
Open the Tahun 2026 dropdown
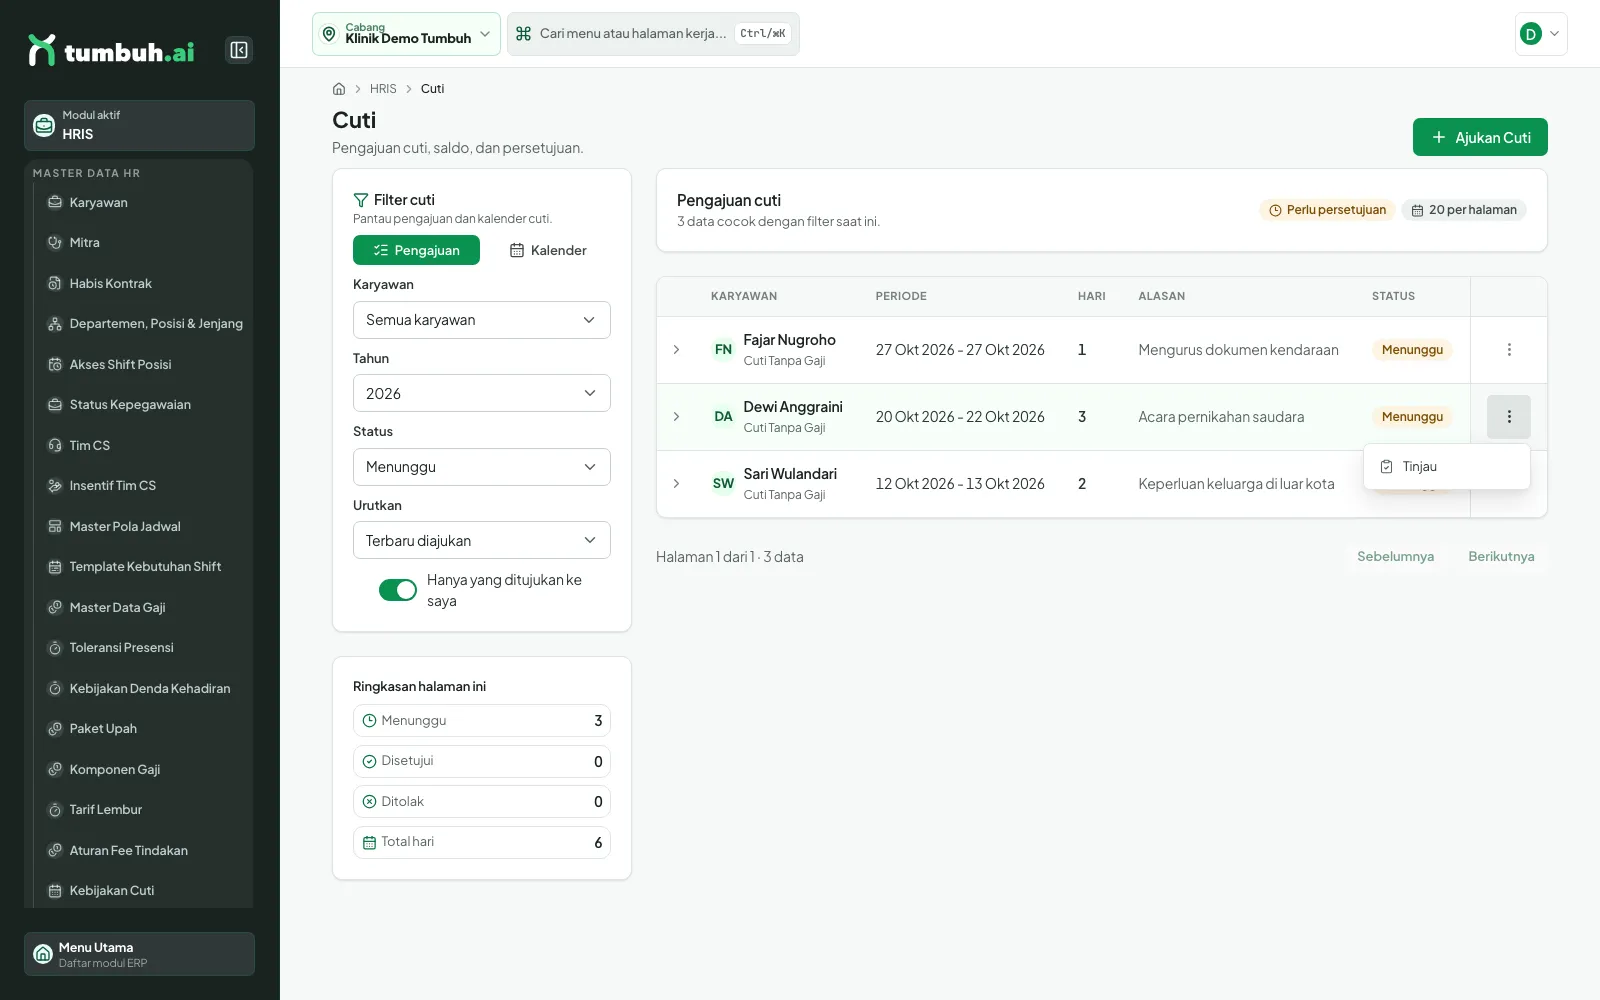tap(481, 393)
